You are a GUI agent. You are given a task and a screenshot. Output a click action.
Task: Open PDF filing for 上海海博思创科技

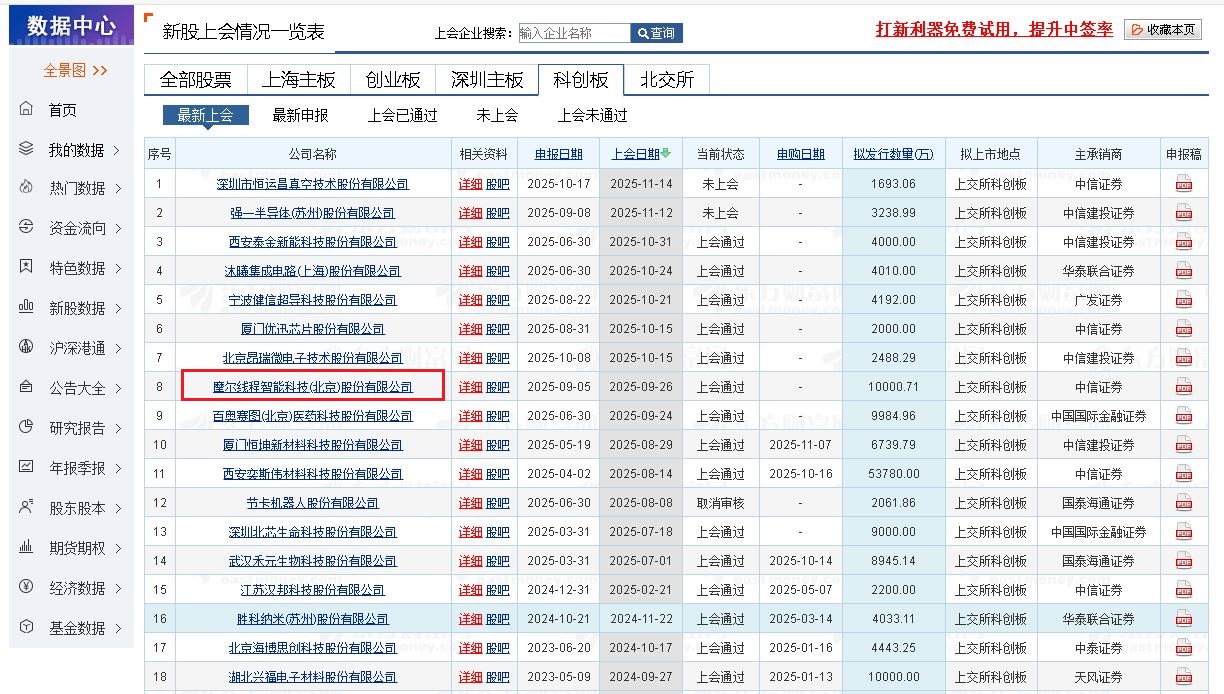point(1184,648)
